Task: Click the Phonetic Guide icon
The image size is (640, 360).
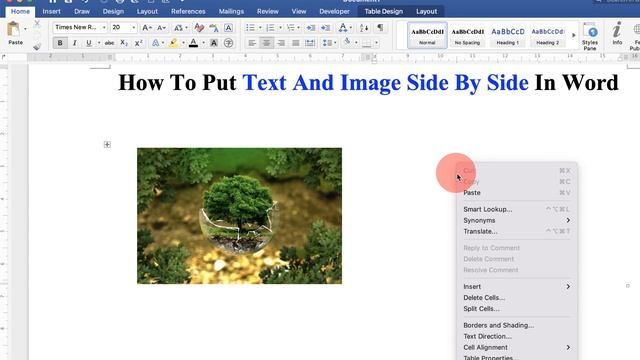Action: click(x=213, y=28)
